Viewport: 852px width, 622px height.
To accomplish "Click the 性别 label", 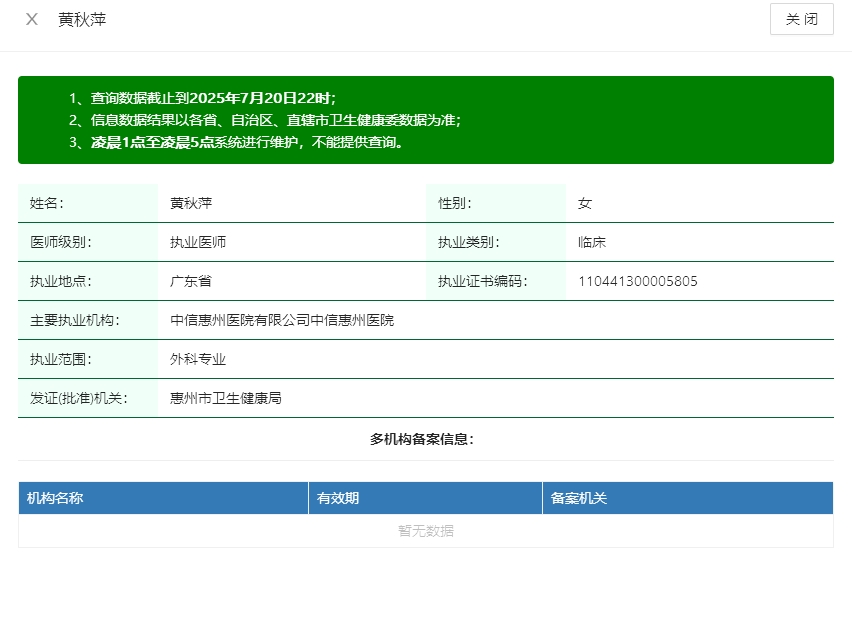I will click(x=455, y=203).
